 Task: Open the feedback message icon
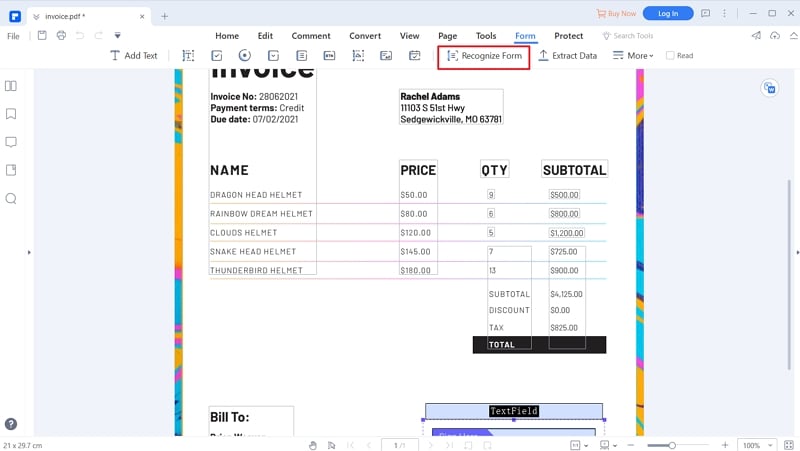706,14
